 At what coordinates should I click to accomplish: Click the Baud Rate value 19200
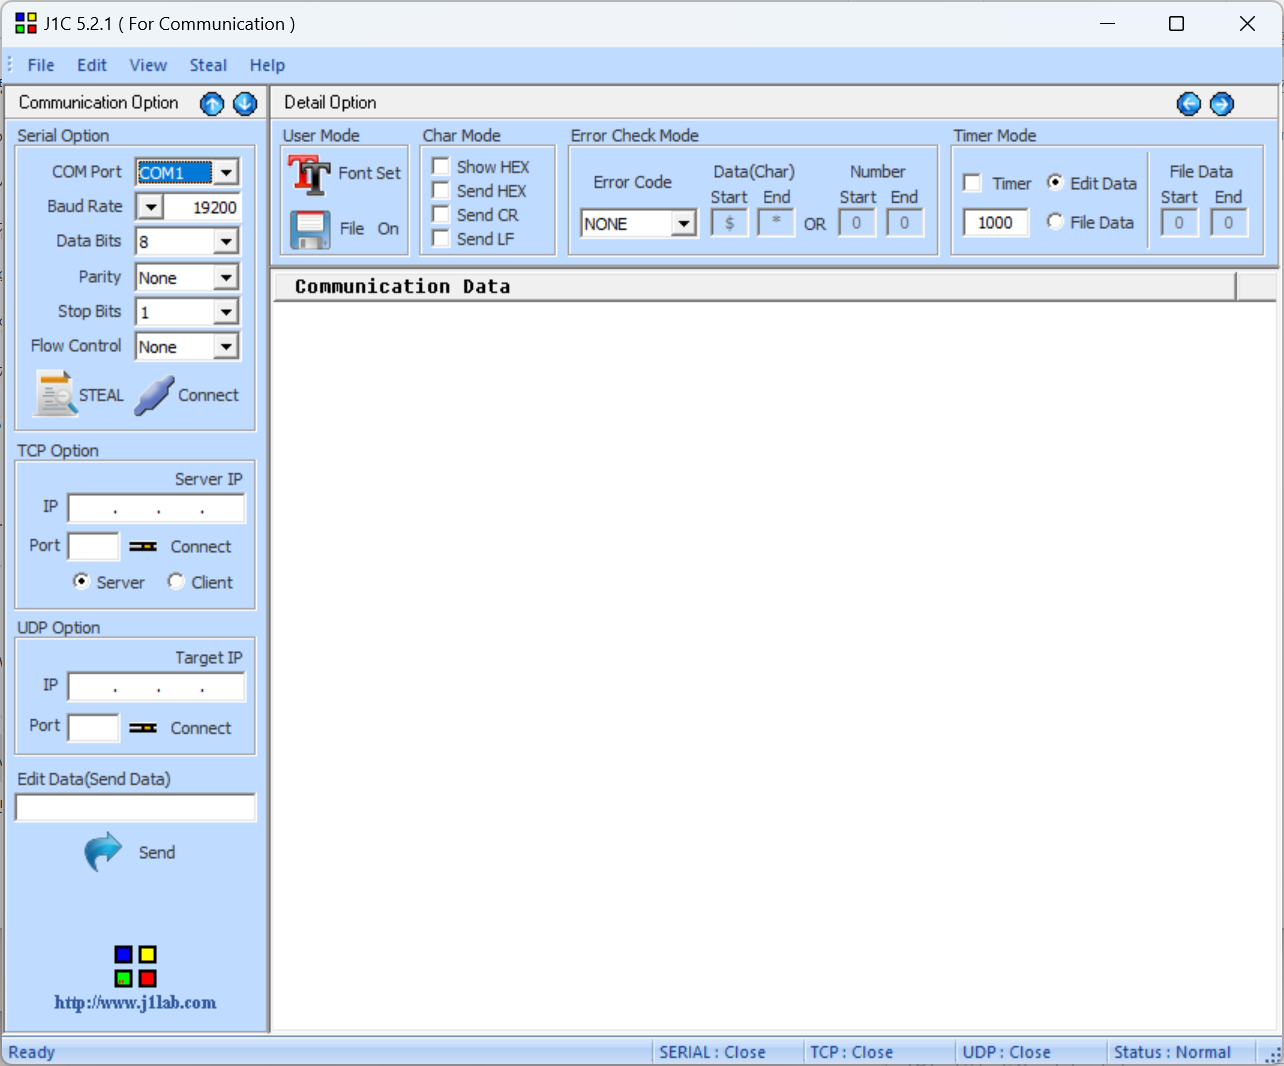[x=201, y=207]
